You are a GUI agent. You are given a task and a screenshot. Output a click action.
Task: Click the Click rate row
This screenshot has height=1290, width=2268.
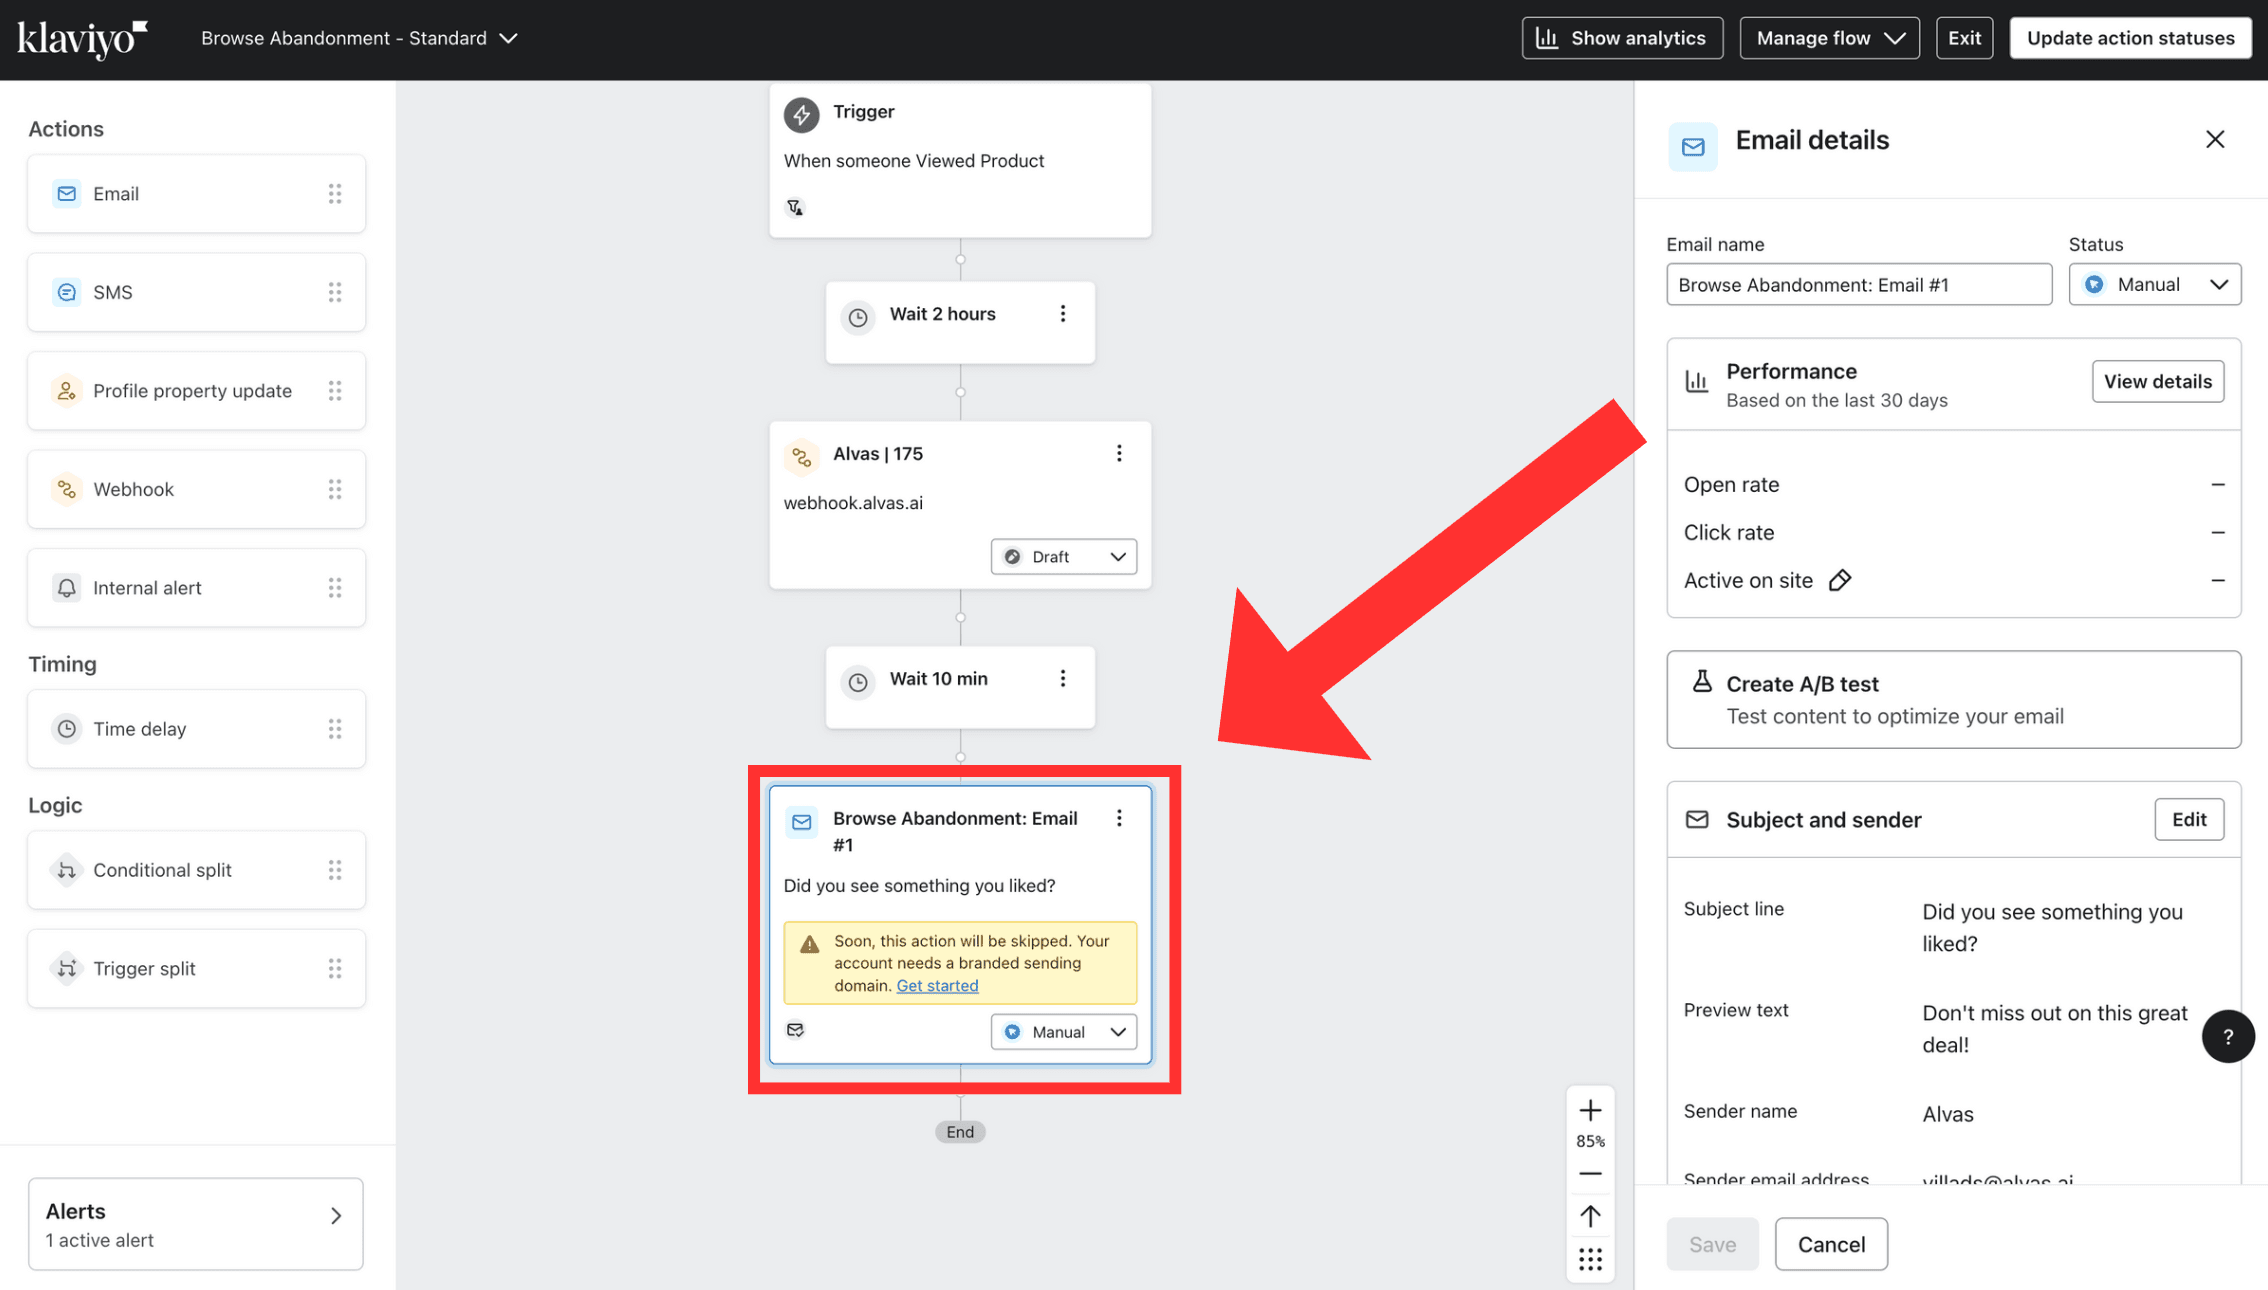1953,533
